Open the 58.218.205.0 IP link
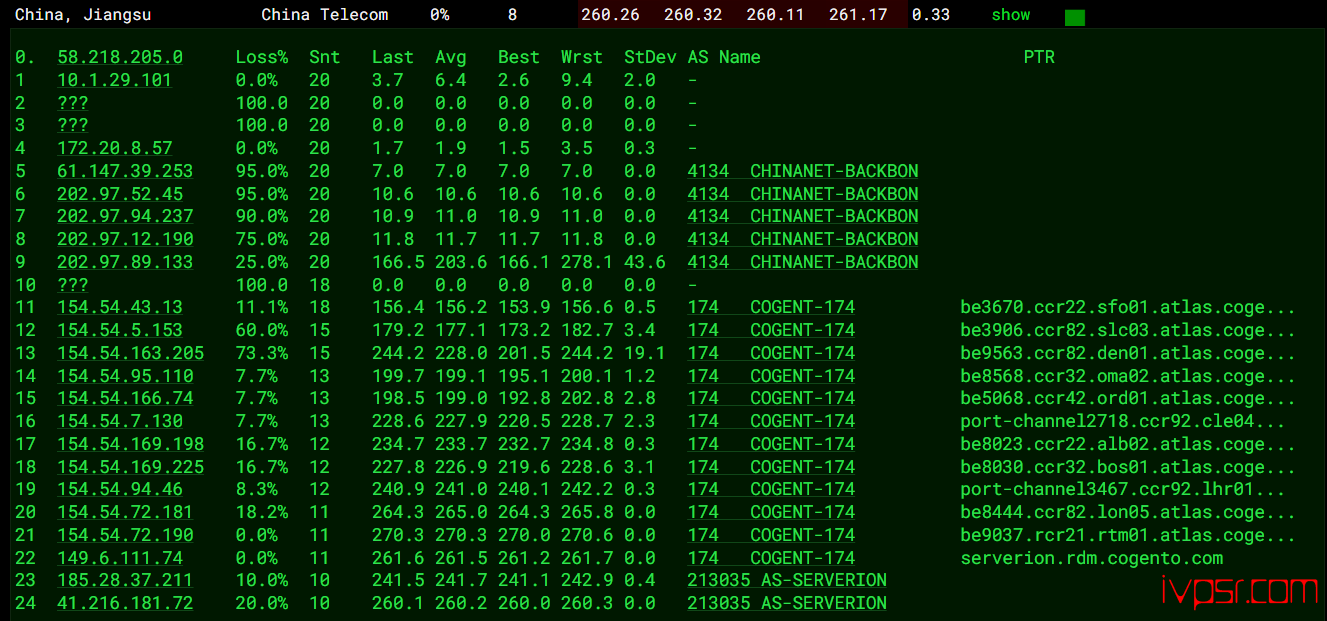1327x621 pixels. click(120, 57)
